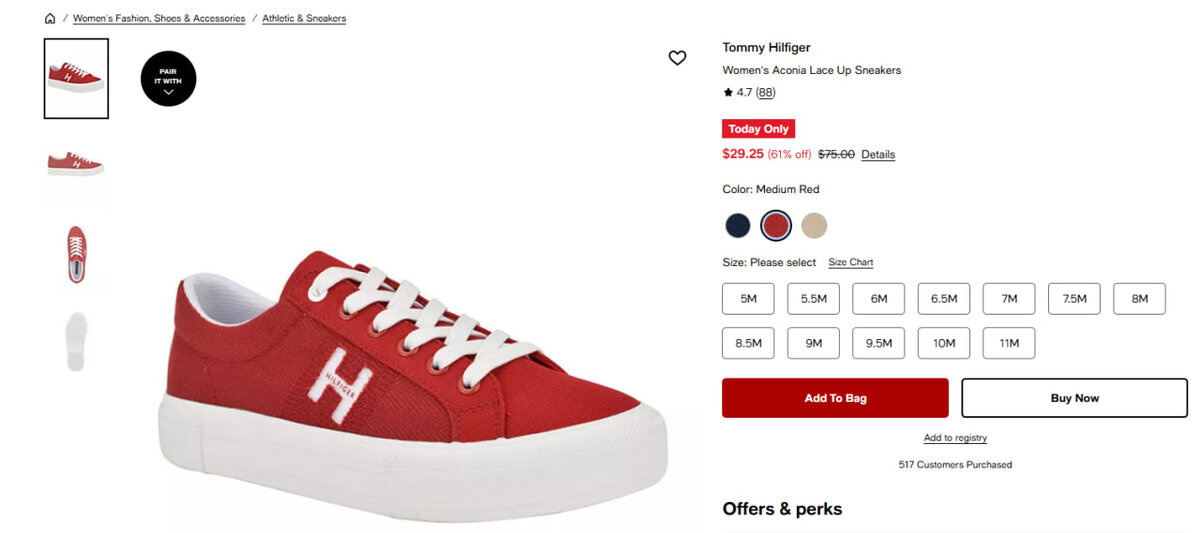
Task: Click Add To Bag button
Action: [x=835, y=398]
